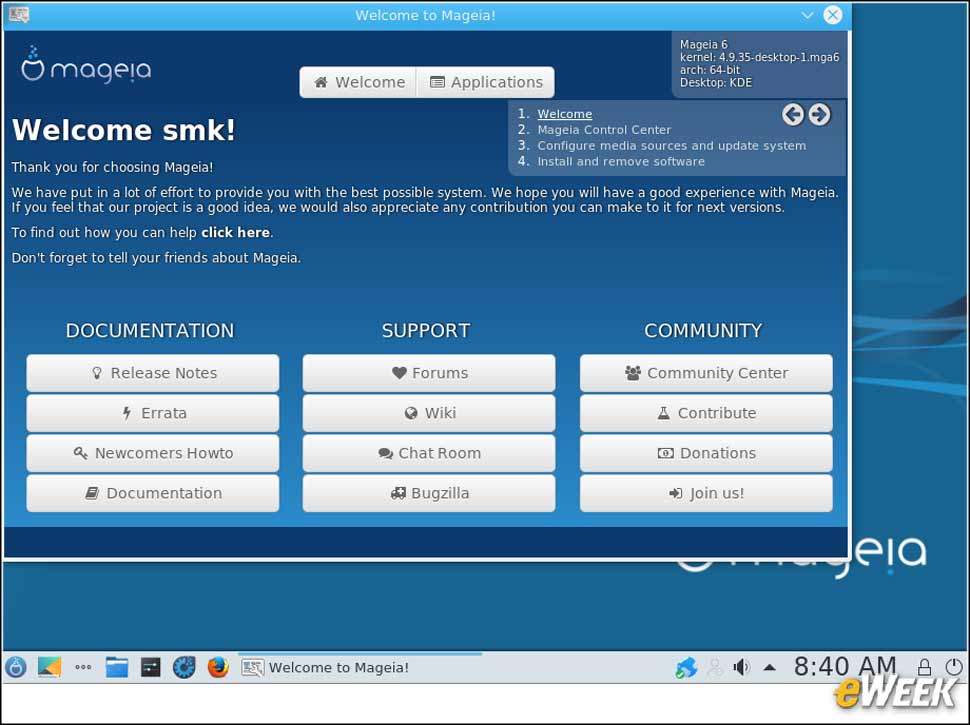This screenshot has height=725, width=970.
Task: Open the three-dot pager widget in taskbar
Action: click(83, 667)
